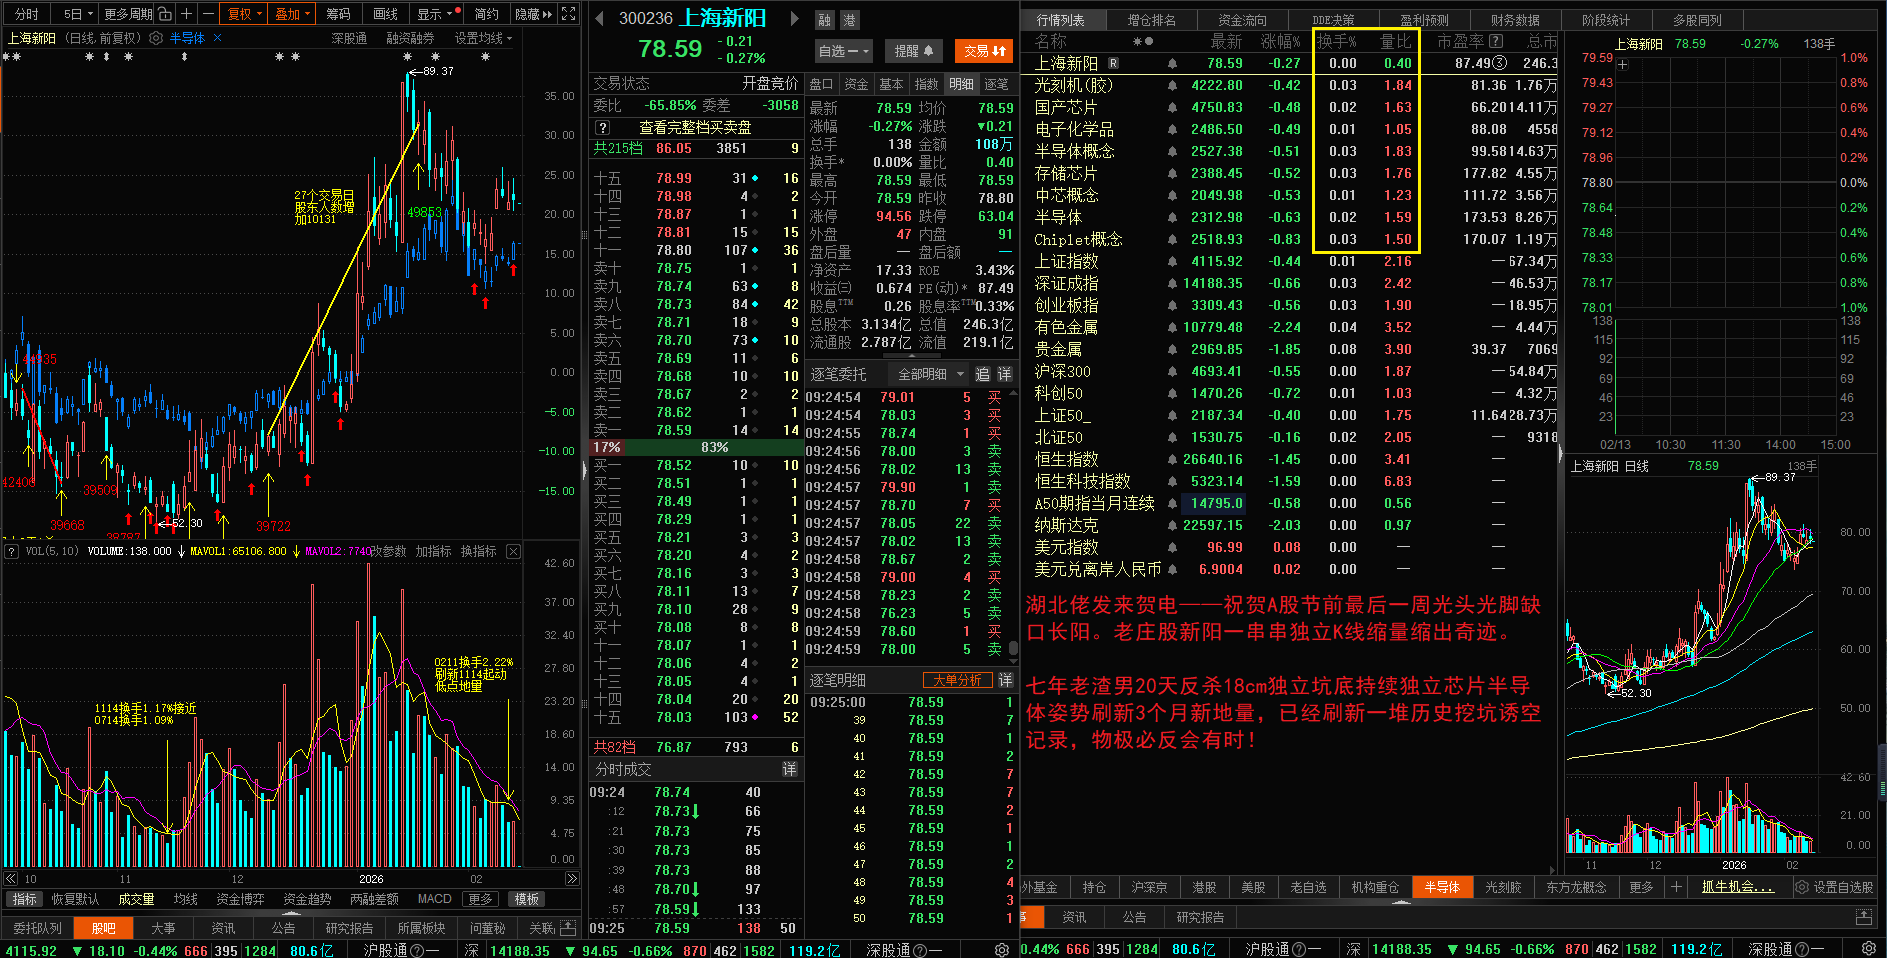The height and width of the screenshot is (958, 1887).
Task: Click the VOL indicator help question icon
Action: 11,551
